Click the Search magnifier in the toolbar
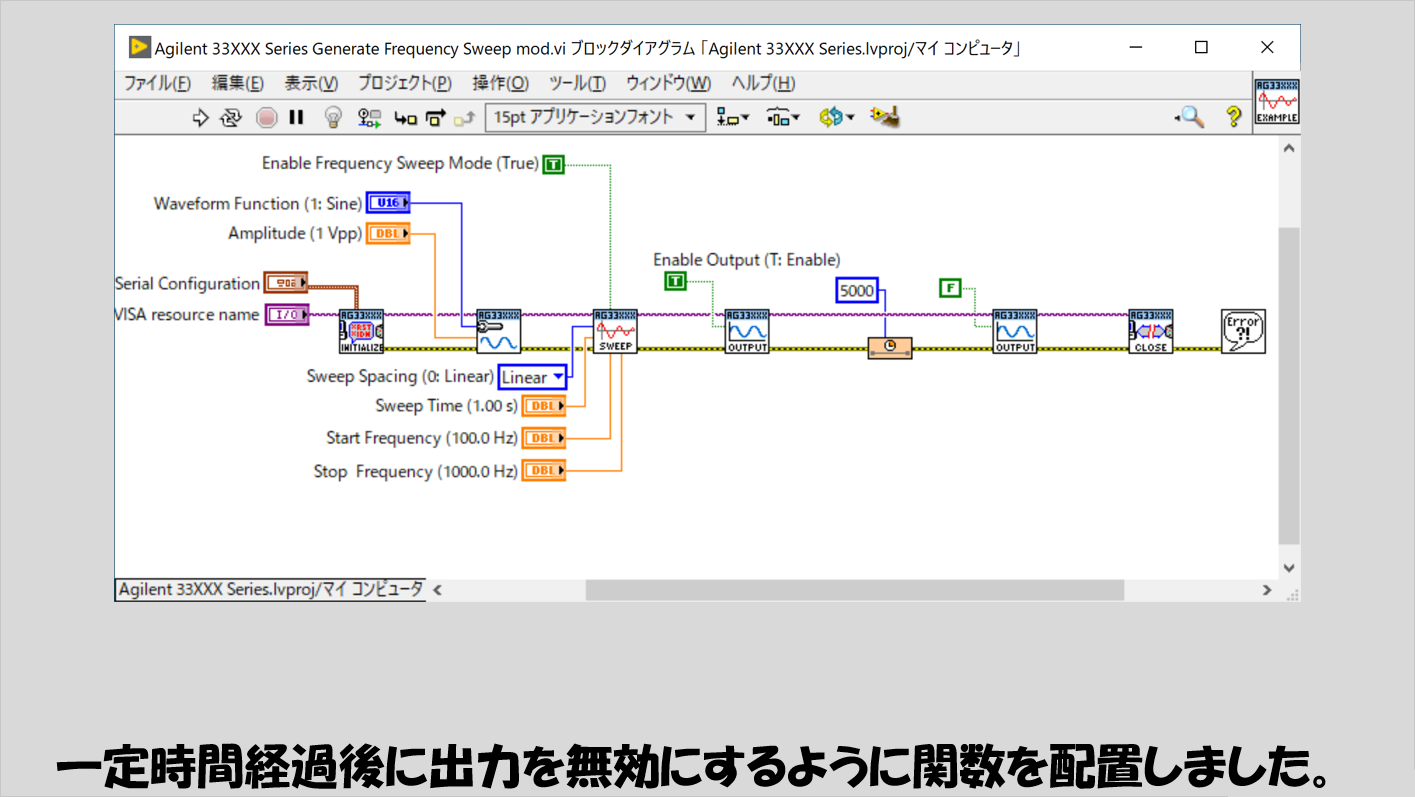1415x797 pixels. [1189, 117]
